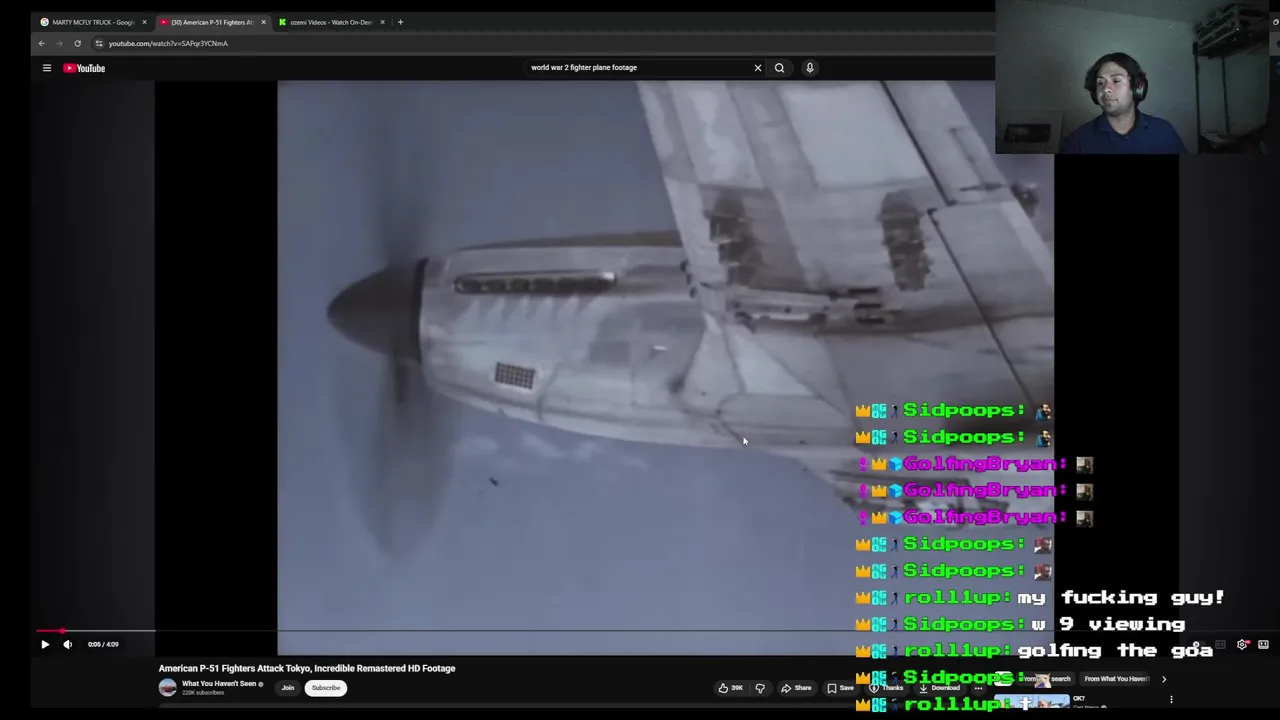1280x720 pixels.
Task: Click the P-51 video title text
Action: coord(307,669)
